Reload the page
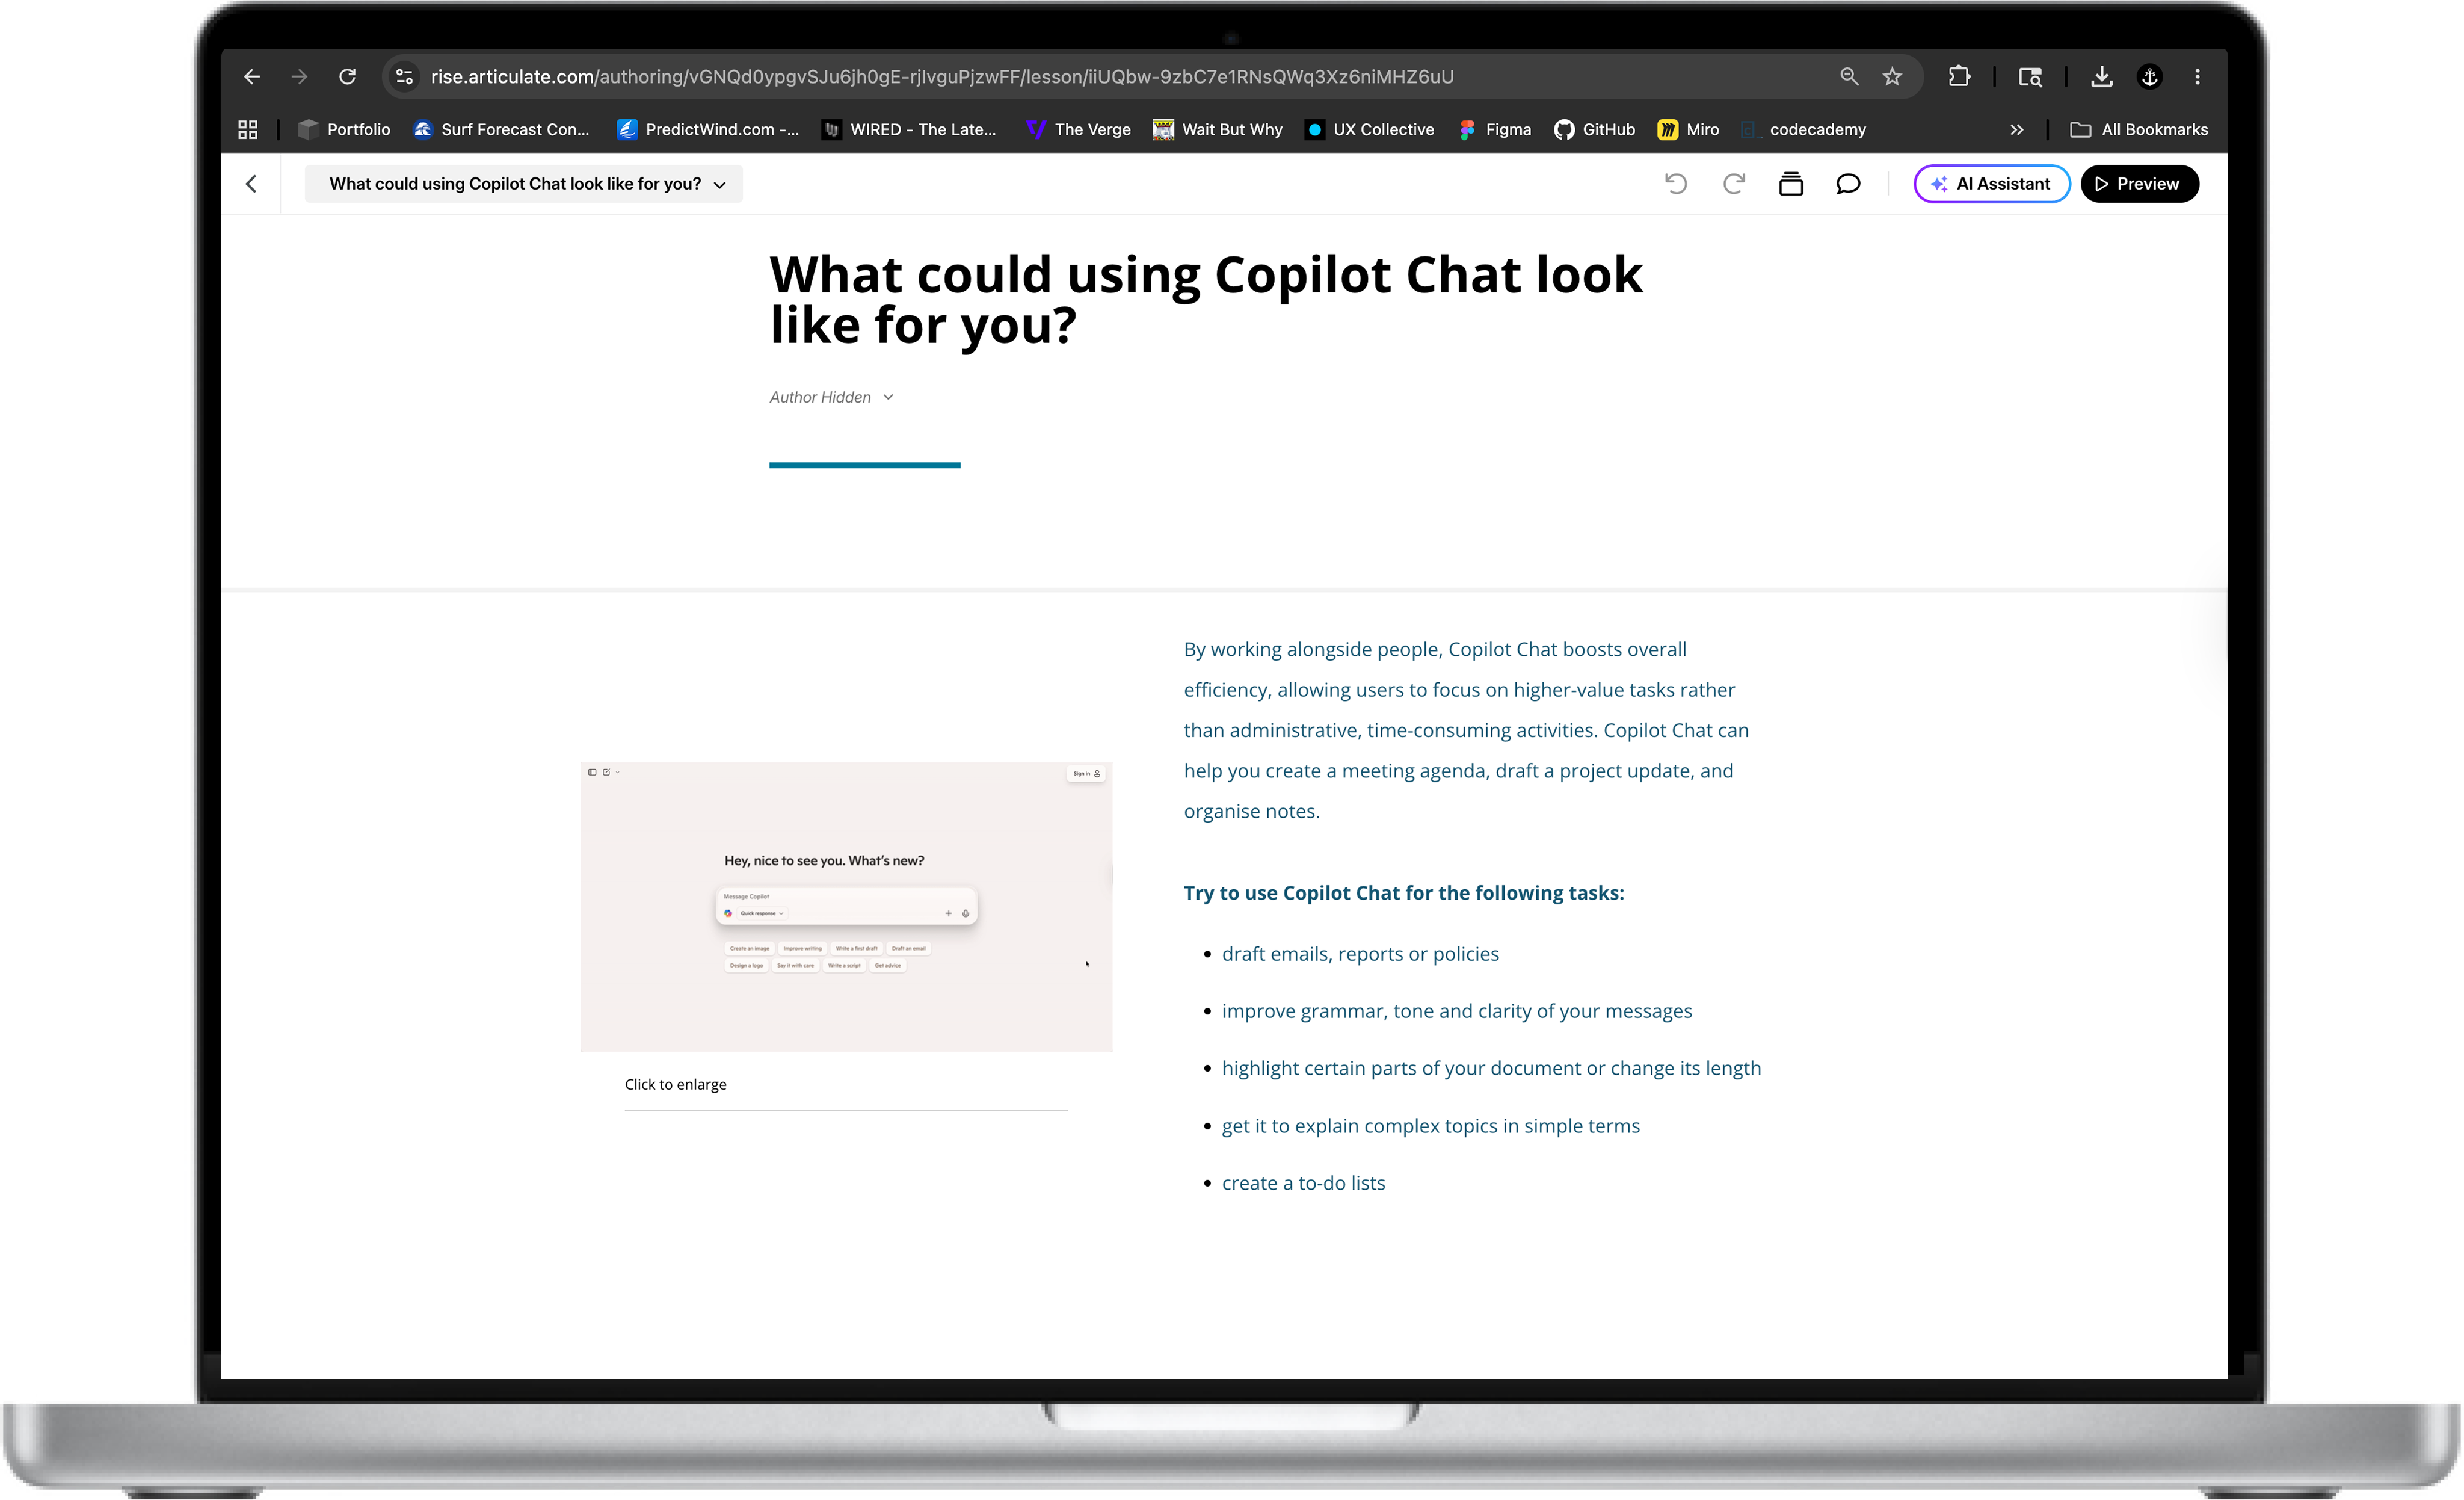This screenshot has width=2464, height=1500. pos(347,77)
